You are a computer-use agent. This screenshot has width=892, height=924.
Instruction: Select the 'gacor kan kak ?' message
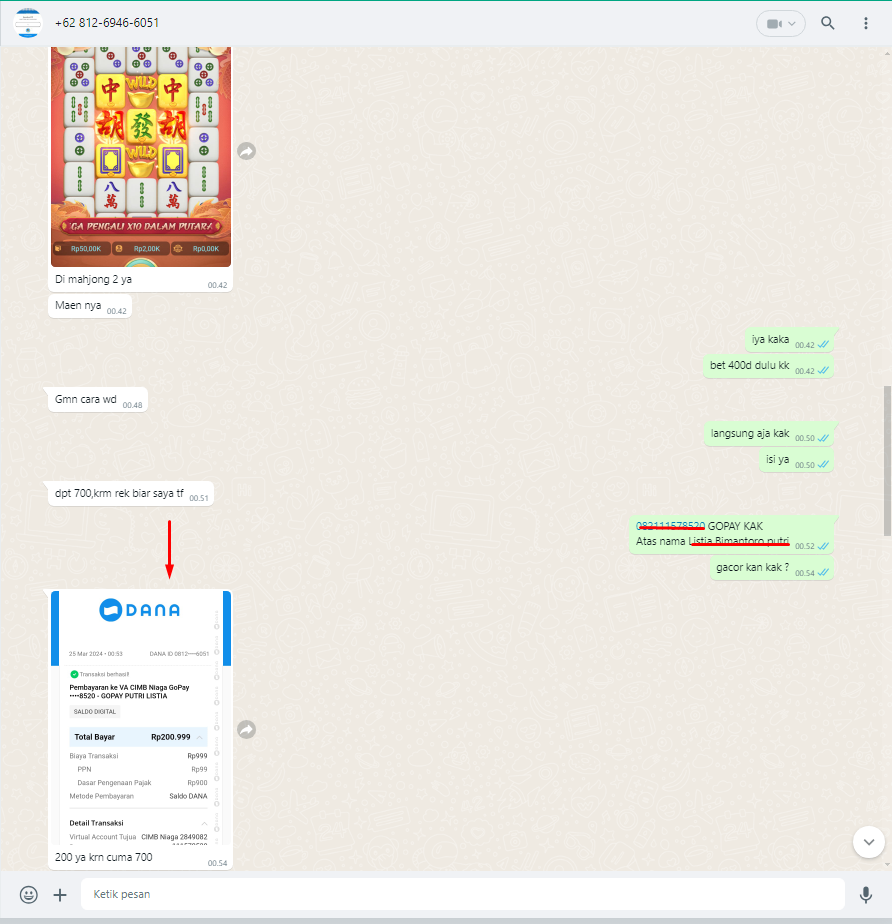tap(752, 568)
